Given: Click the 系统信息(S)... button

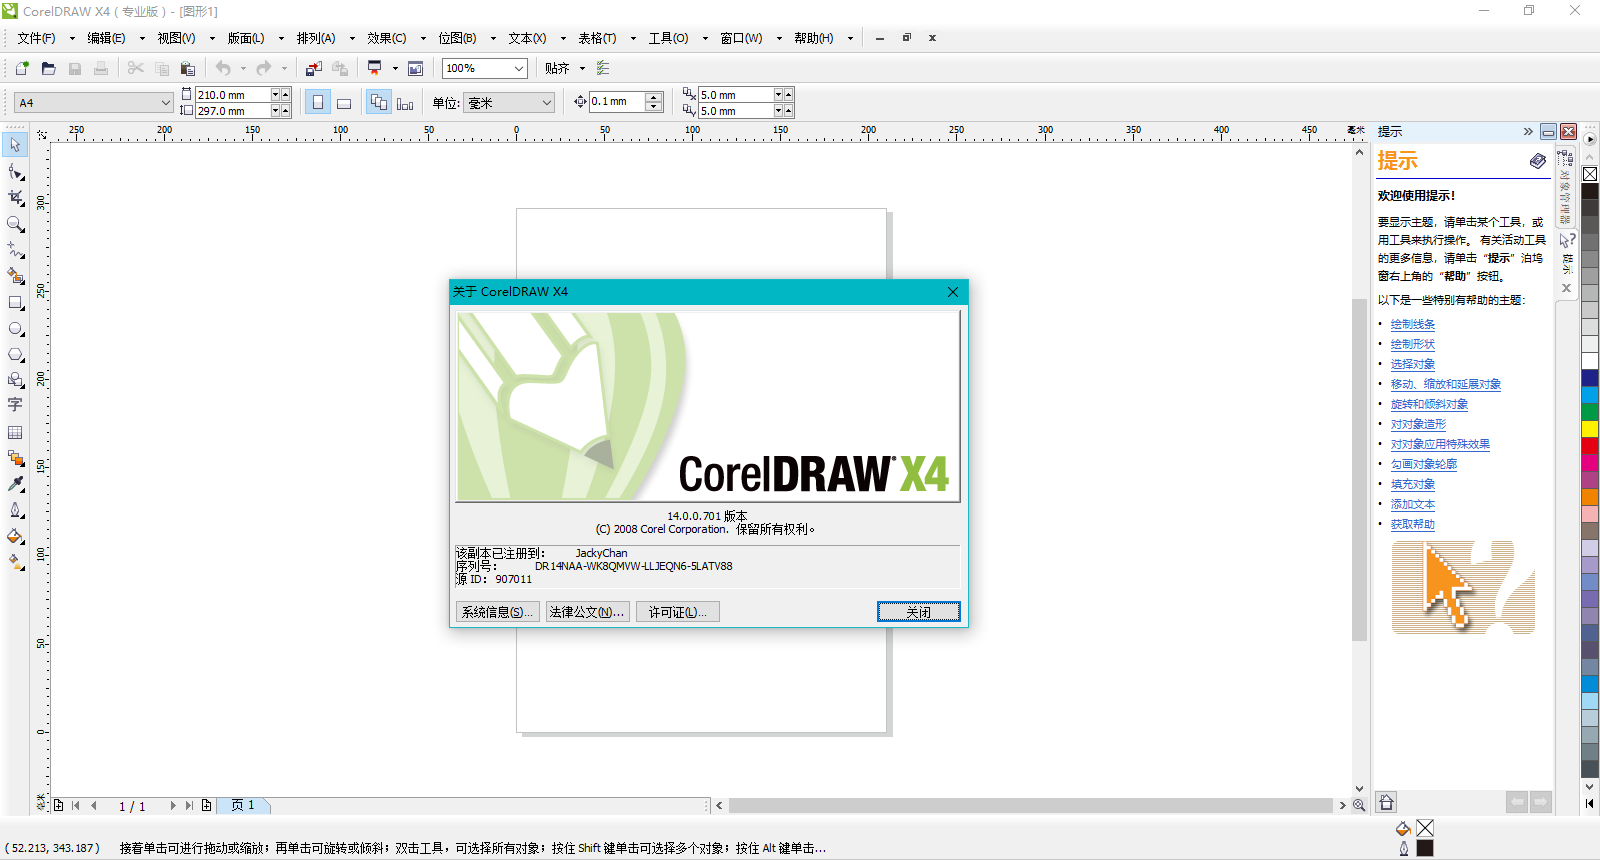Looking at the screenshot, I should tap(497, 612).
